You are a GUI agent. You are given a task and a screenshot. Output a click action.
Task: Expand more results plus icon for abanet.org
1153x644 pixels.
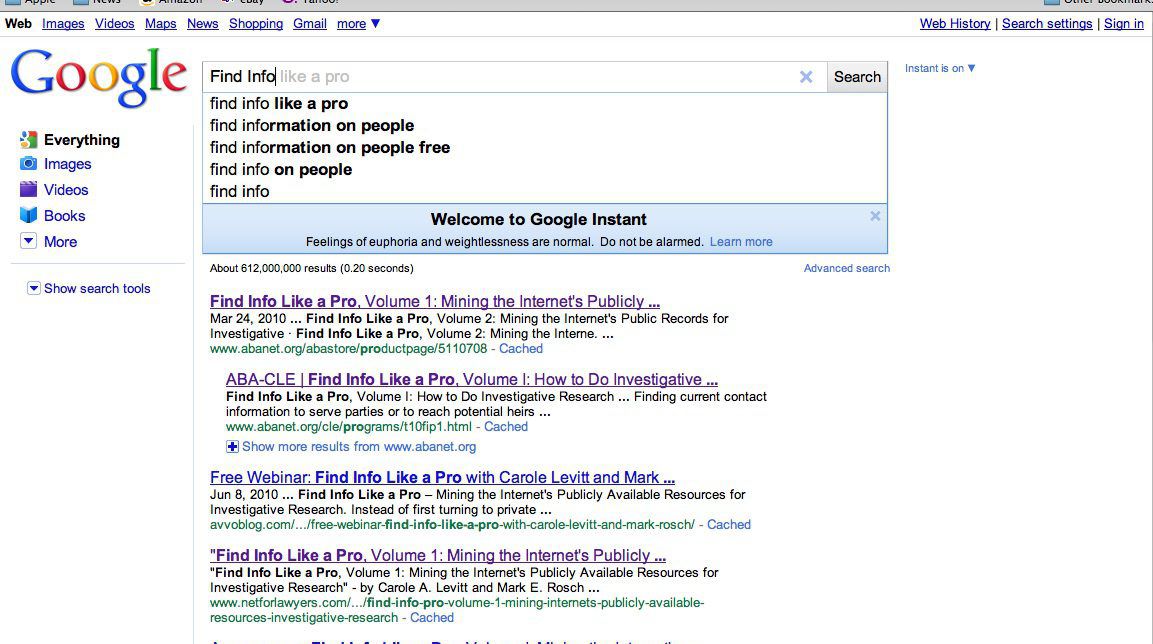[x=232, y=446]
